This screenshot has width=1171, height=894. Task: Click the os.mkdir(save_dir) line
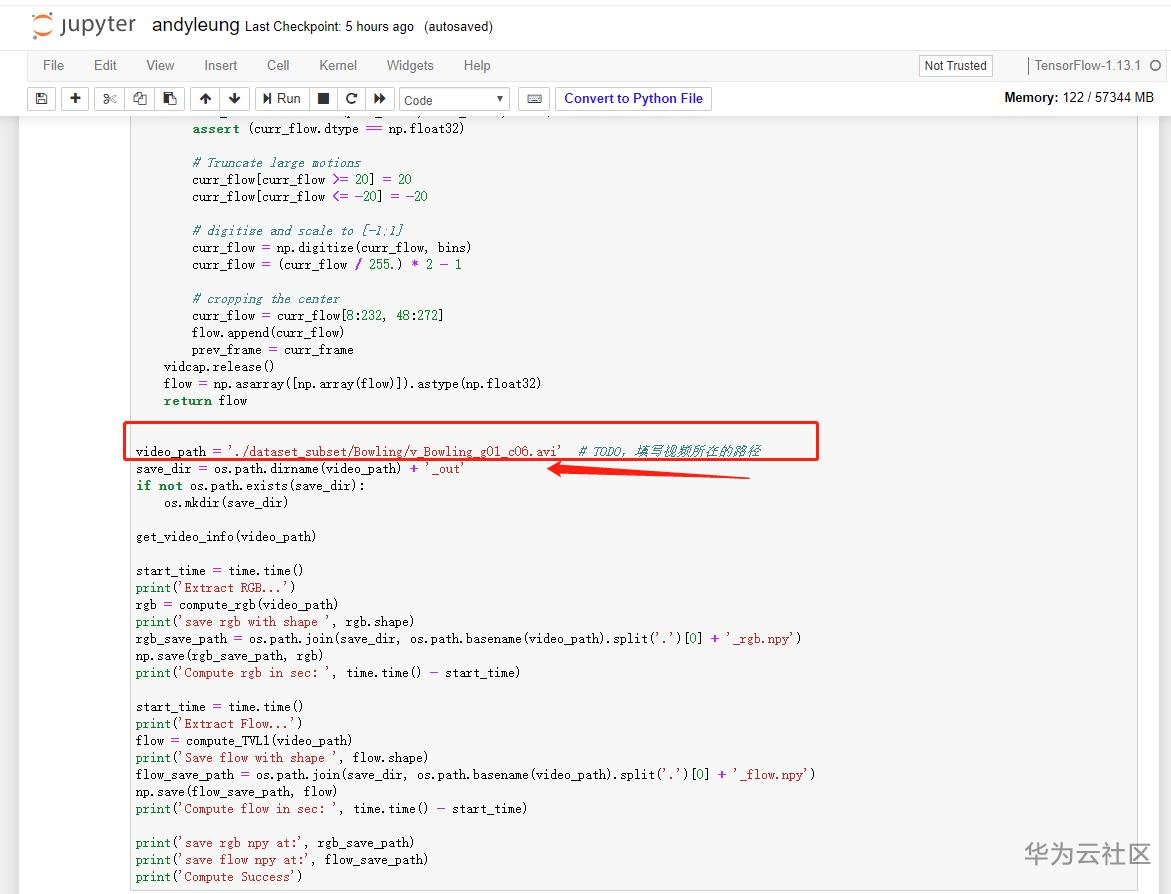226,502
